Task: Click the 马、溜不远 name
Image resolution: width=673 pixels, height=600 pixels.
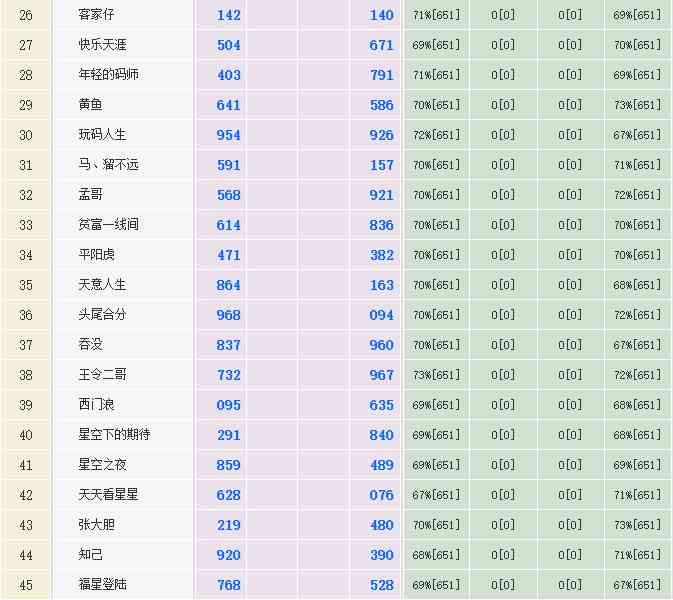Action: coord(108,165)
